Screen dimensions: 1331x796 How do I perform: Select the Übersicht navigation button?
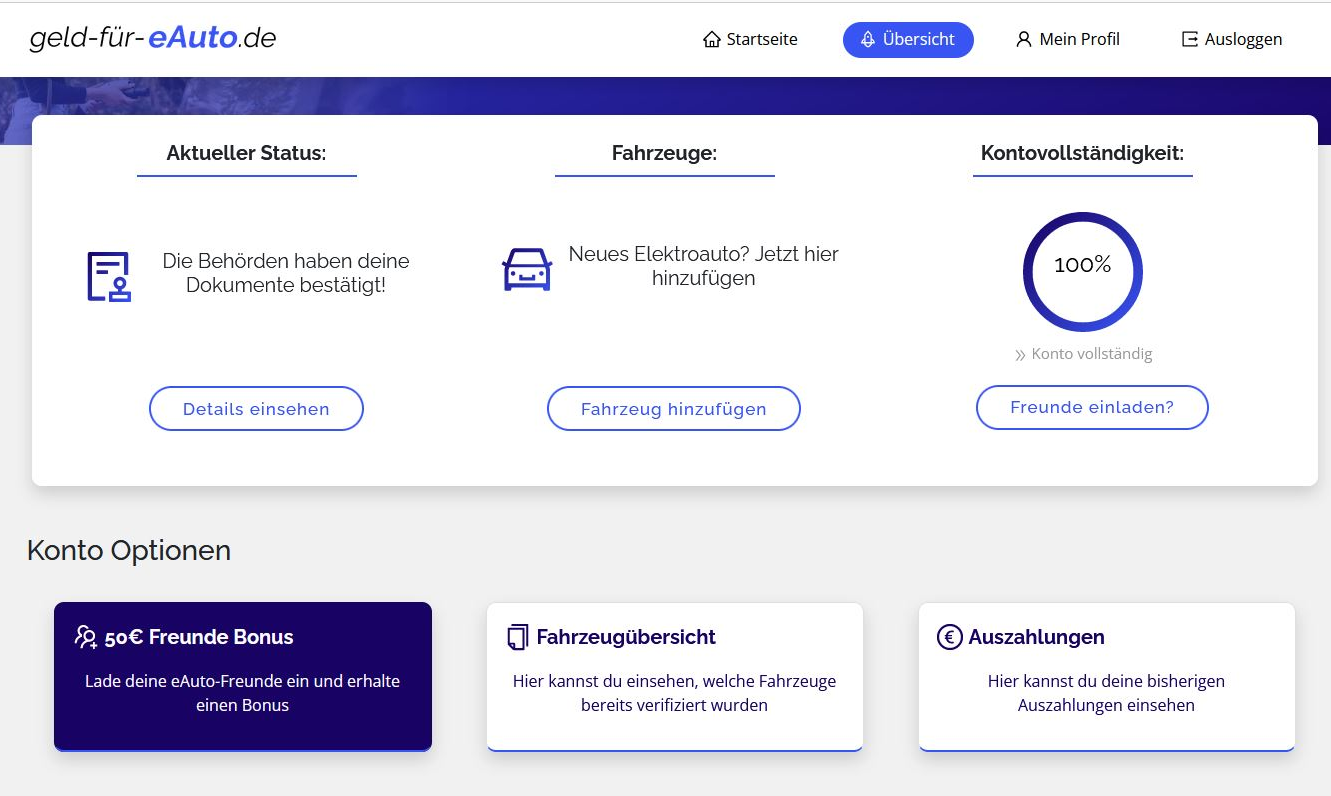[908, 40]
